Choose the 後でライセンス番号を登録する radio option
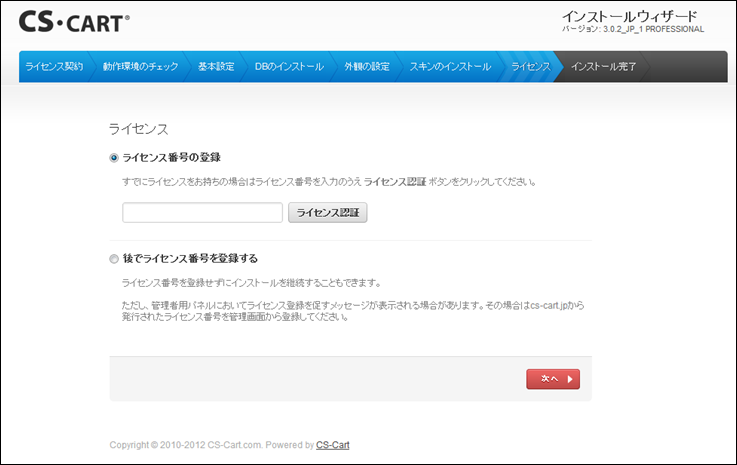The image size is (737, 465). (x=113, y=259)
